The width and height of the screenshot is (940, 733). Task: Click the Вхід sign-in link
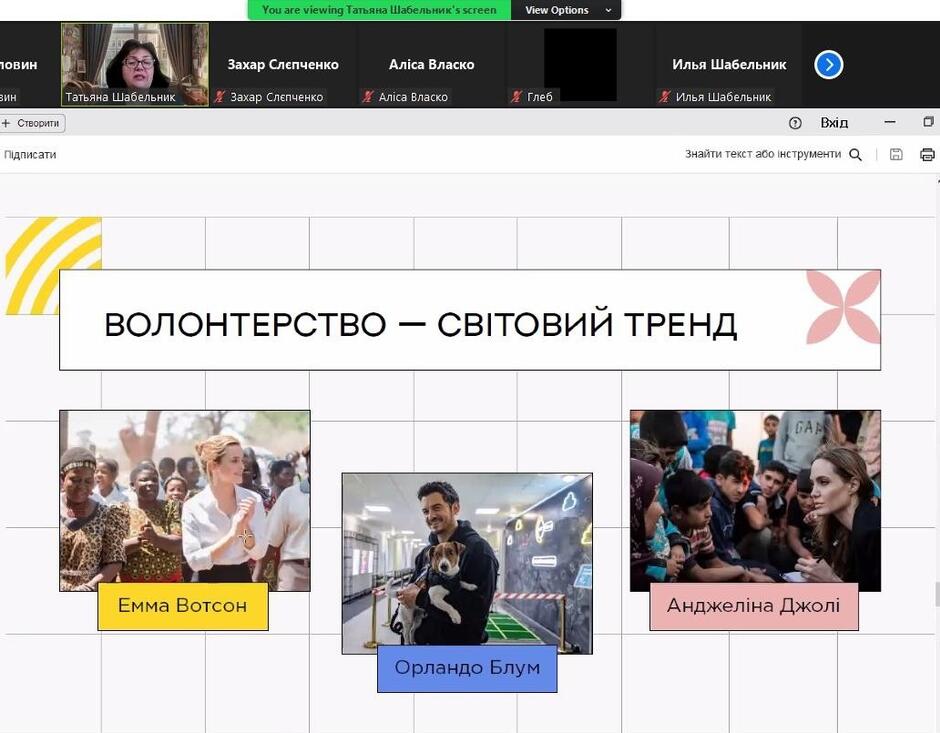click(834, 123)
